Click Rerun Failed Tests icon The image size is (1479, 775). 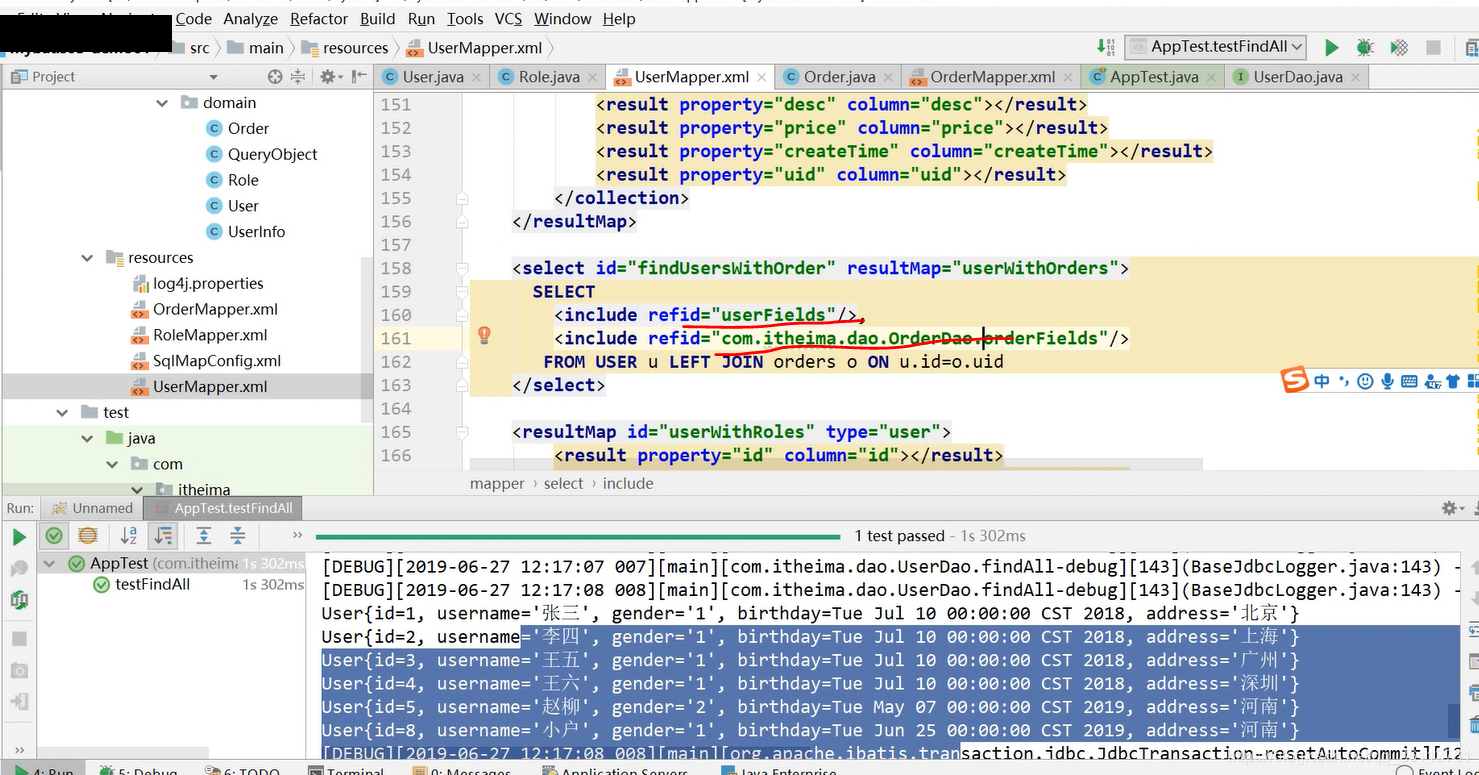coord(19,569)
